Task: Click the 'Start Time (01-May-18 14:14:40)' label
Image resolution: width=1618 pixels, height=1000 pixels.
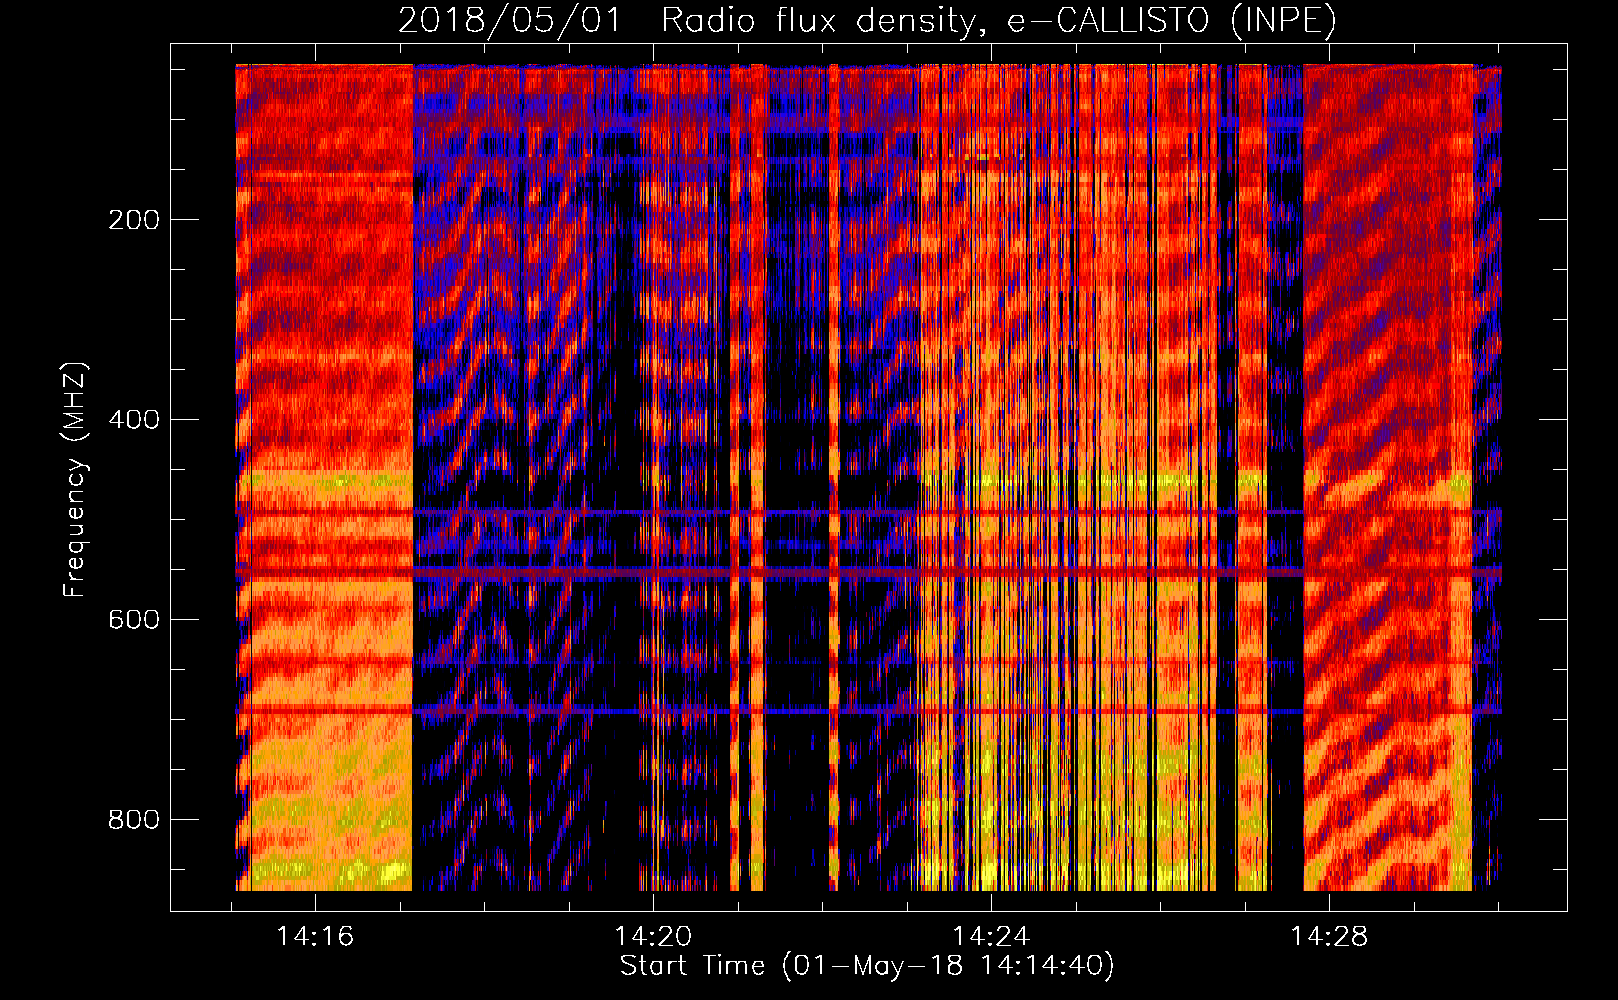Action: click(867, 966)
